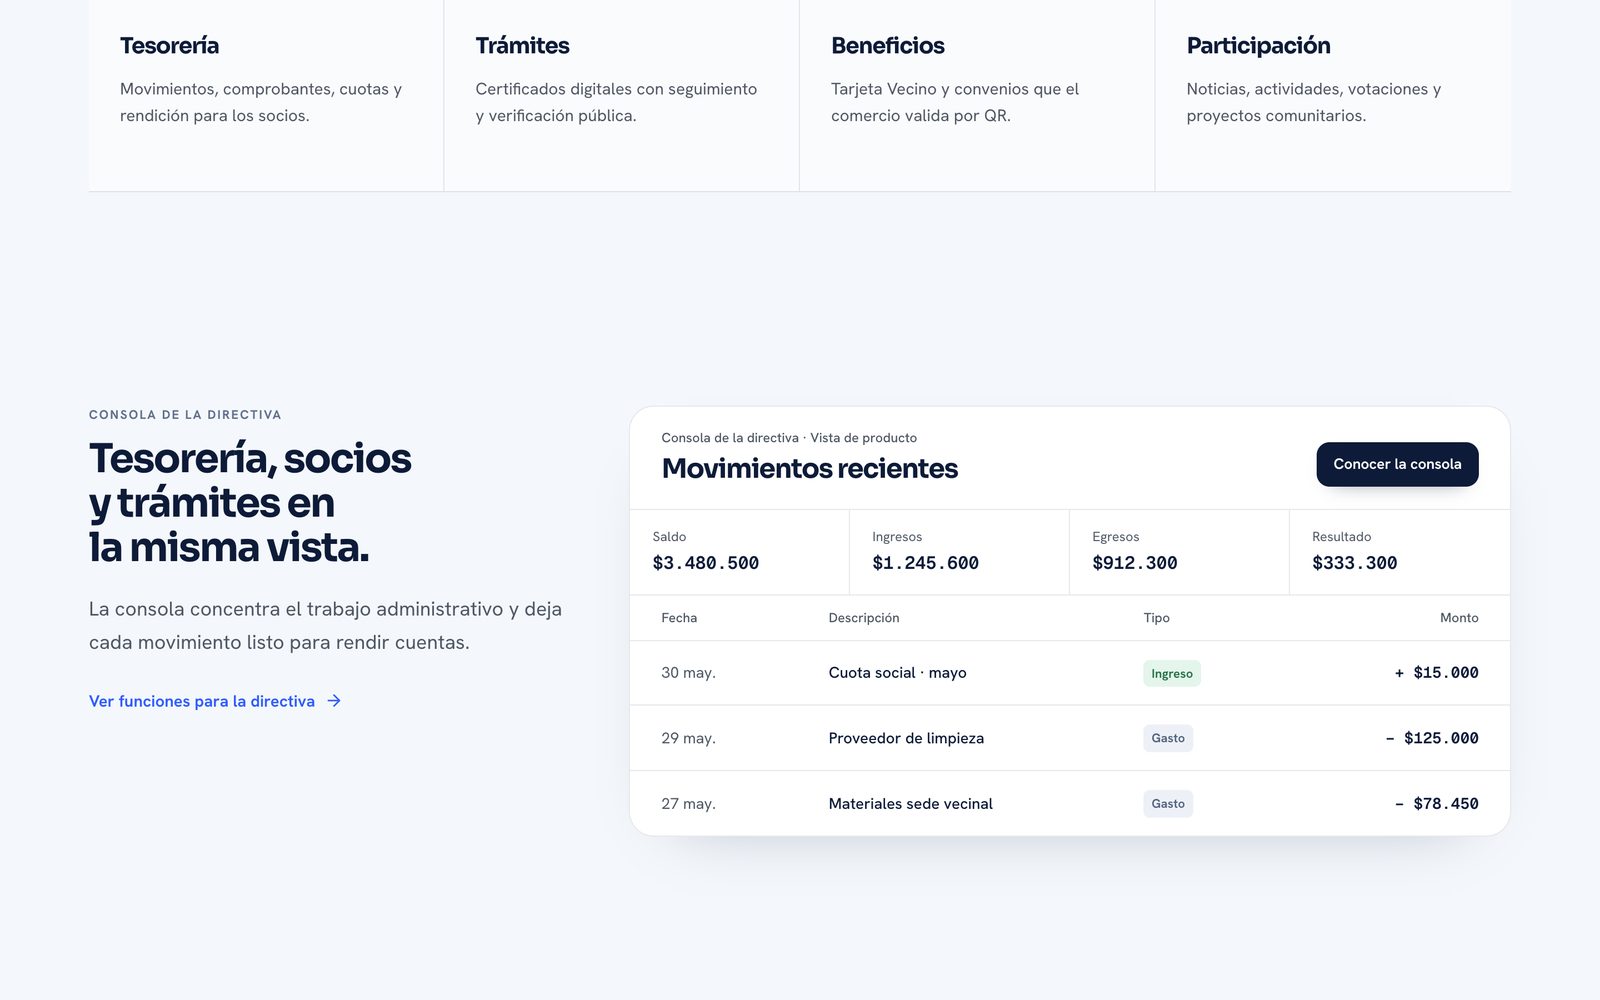Viewport: 1600px width, 1000px height.
Task: Click the 'Consola de la directiva · Vista de producto' caption
Action: click(789, 438)
